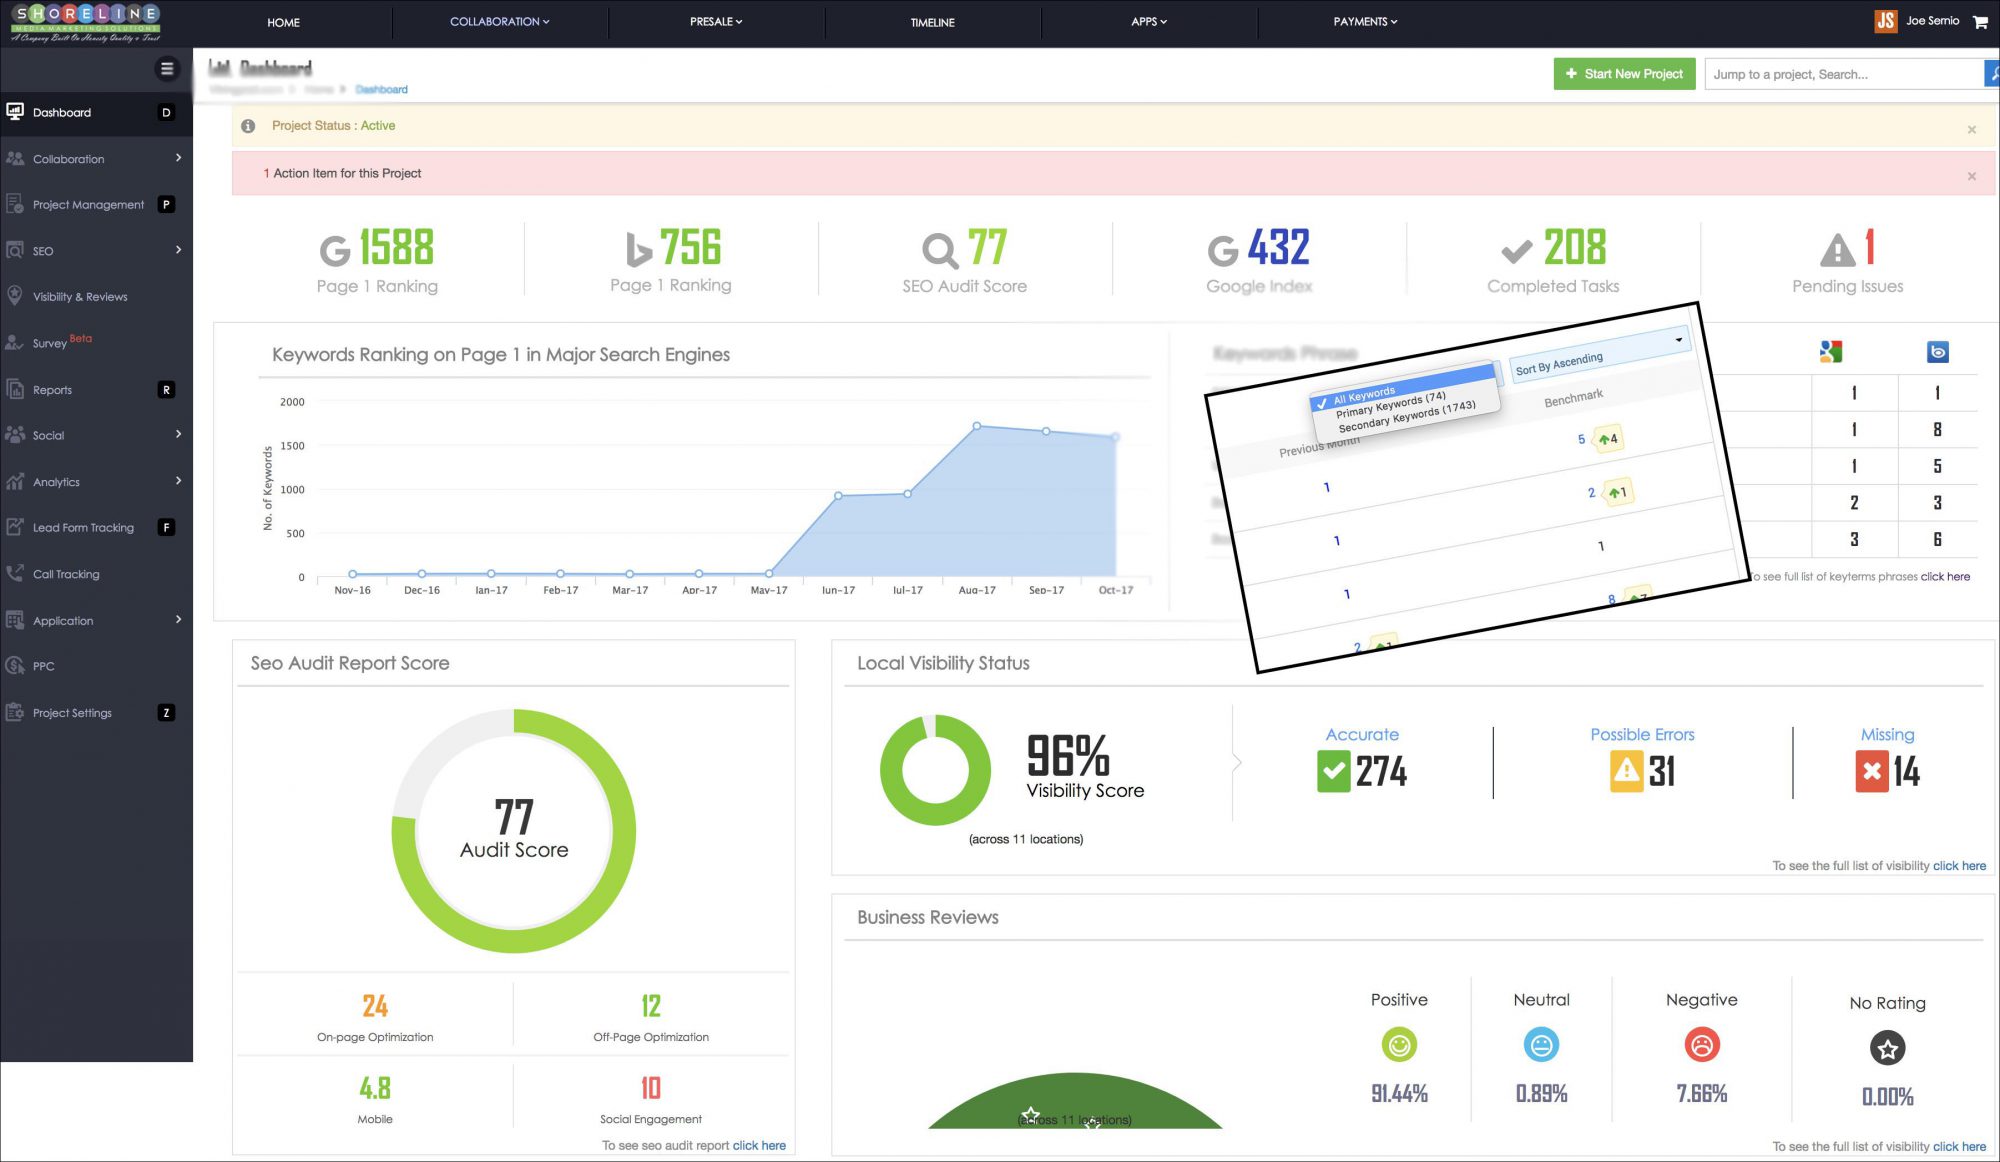The width and height of the screenshot is (2000, 1162).
Task: Open the Payments top menu dropdown
Action: point(1365,22)
